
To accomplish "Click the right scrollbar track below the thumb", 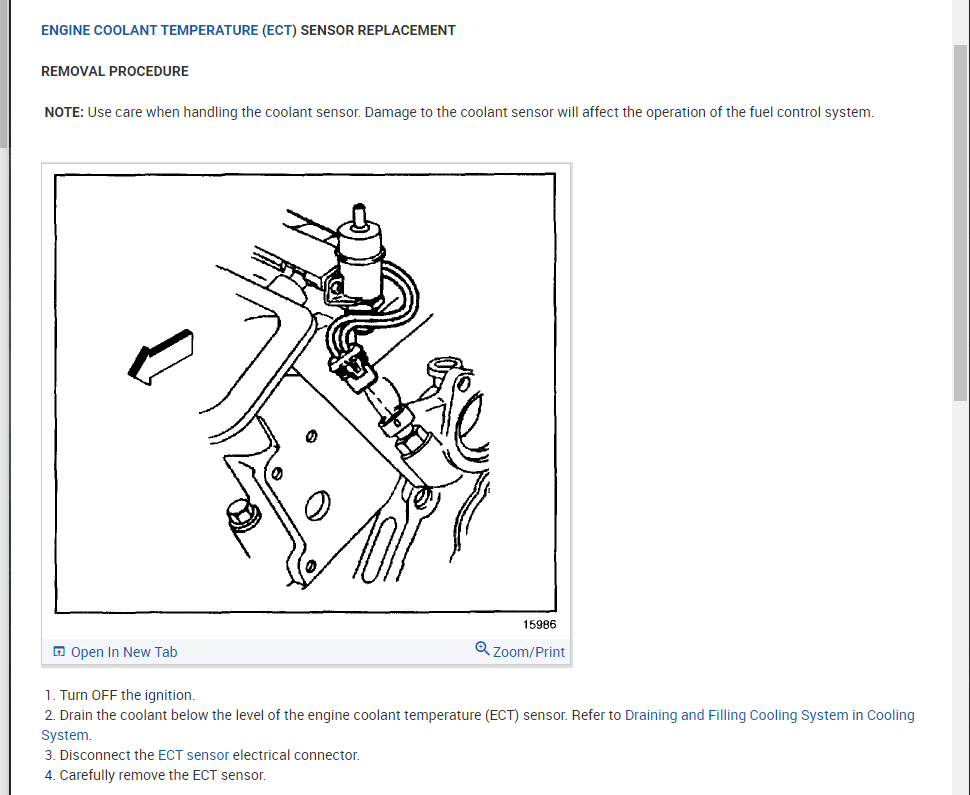I will (961, 594).
